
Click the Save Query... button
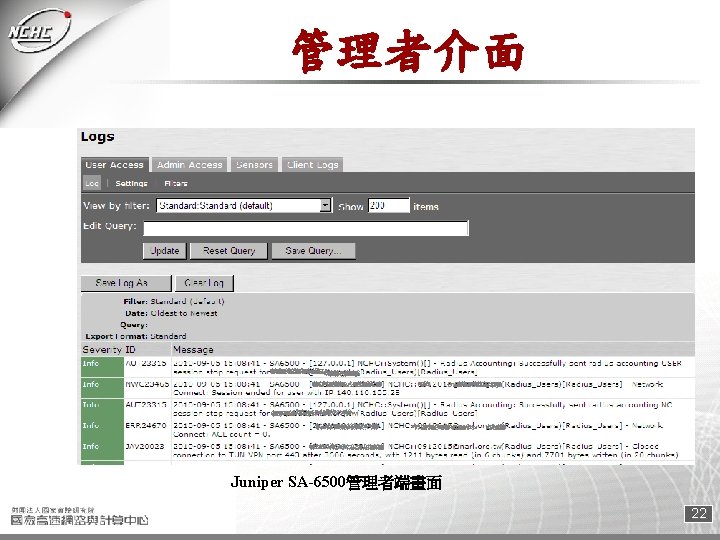[314, 251]
